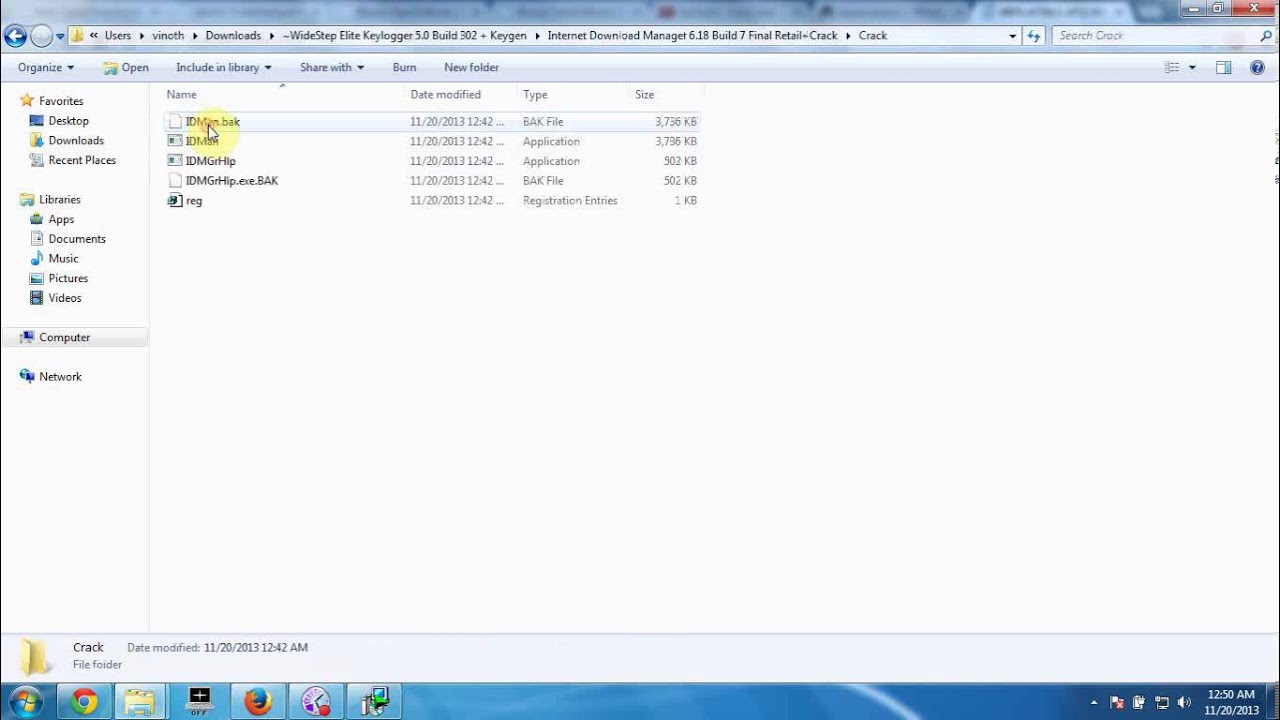Open the address bar previous locations dropdown

[x=1013, y=35]
